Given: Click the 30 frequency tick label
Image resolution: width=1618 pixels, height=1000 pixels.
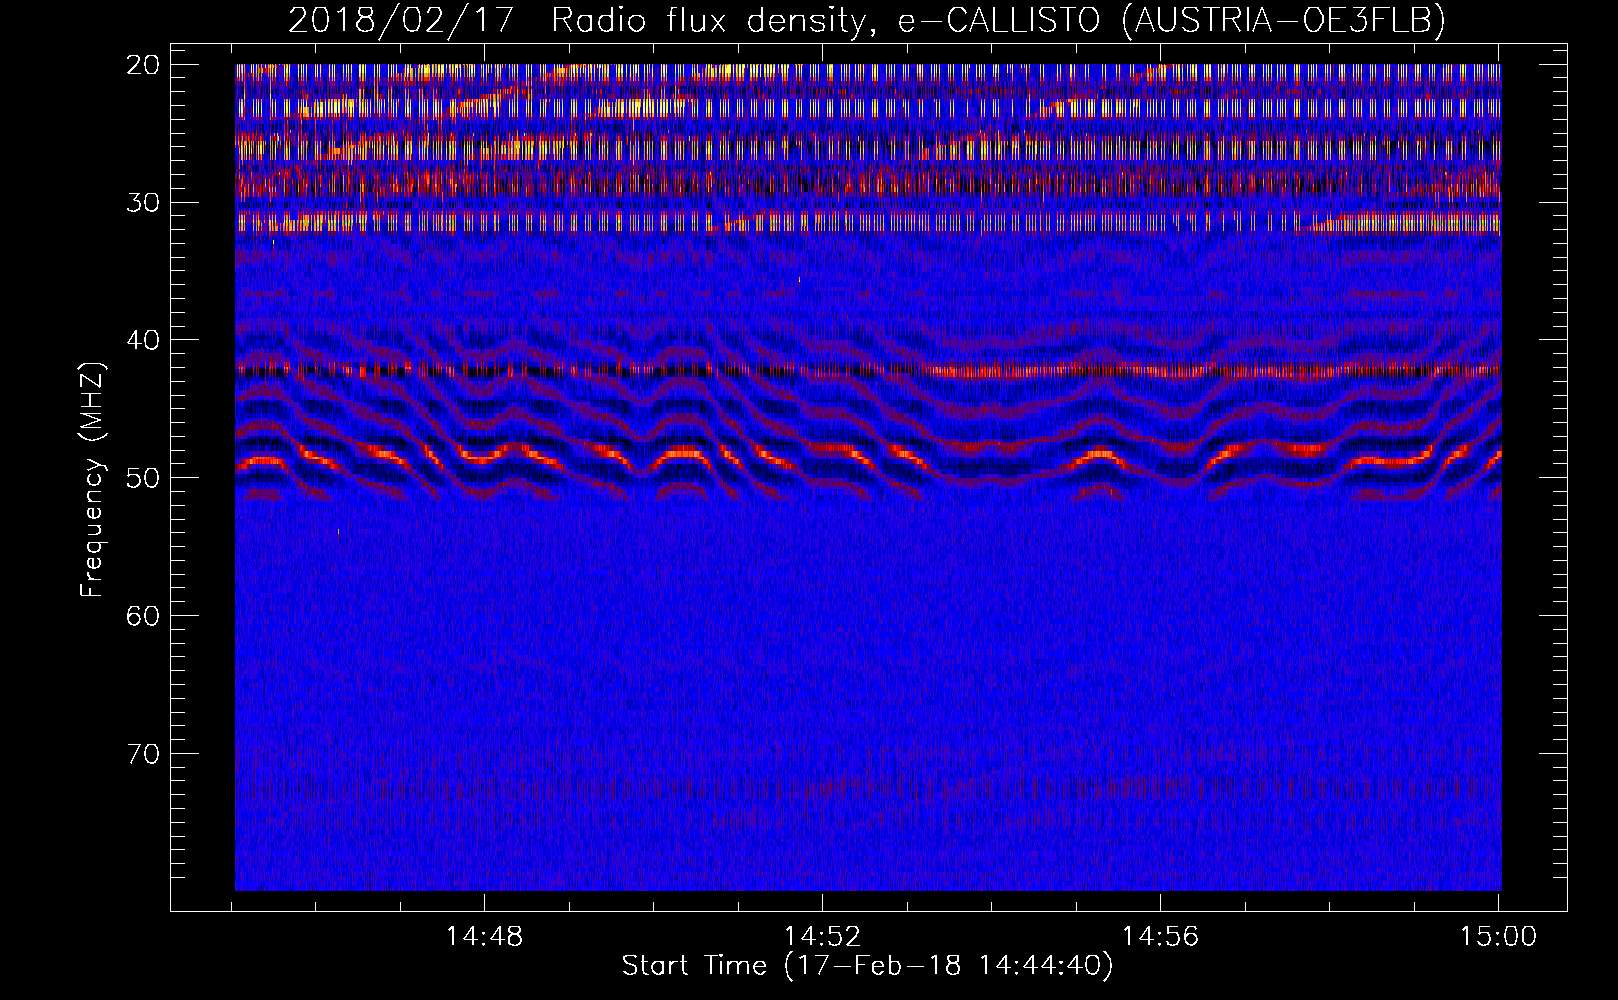Looking at the screenshot, I should [x=144, y=202].
